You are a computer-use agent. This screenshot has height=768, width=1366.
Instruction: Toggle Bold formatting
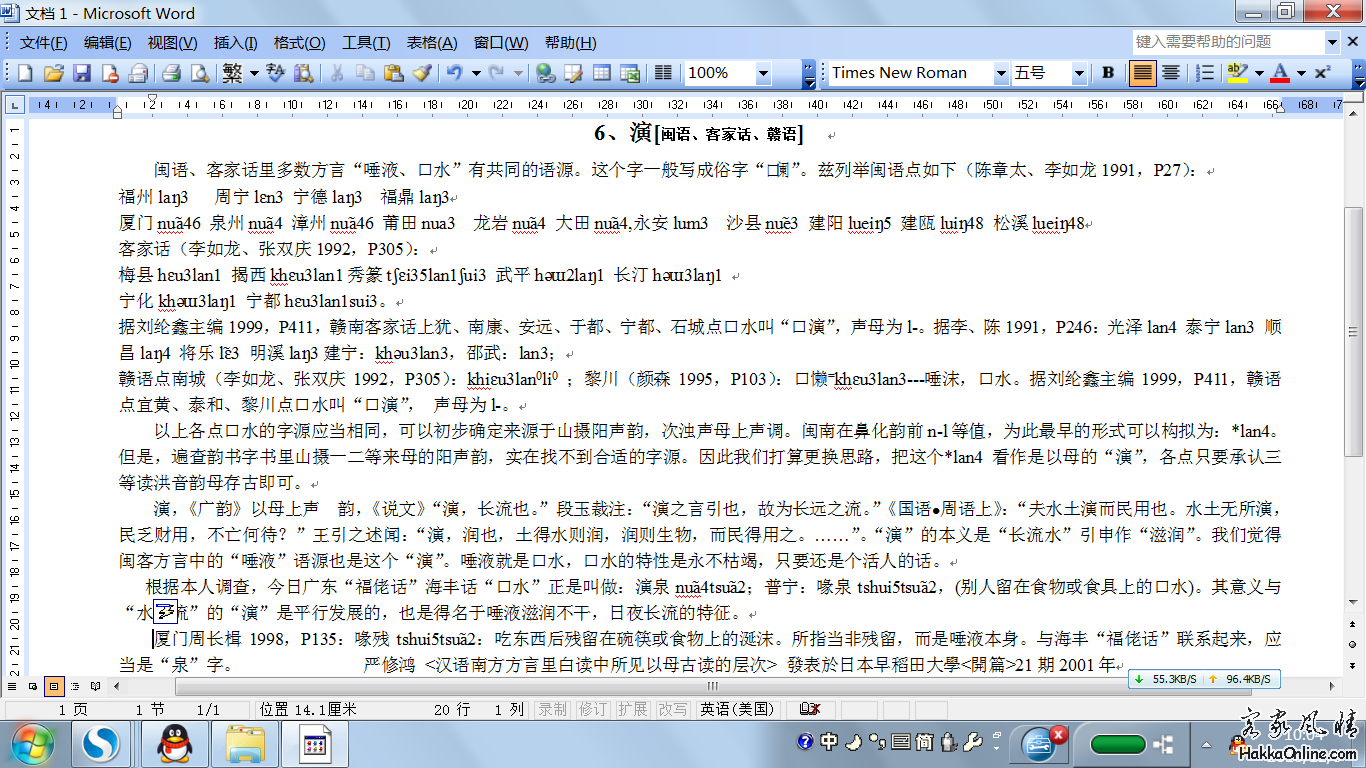tap(1108, 73)
